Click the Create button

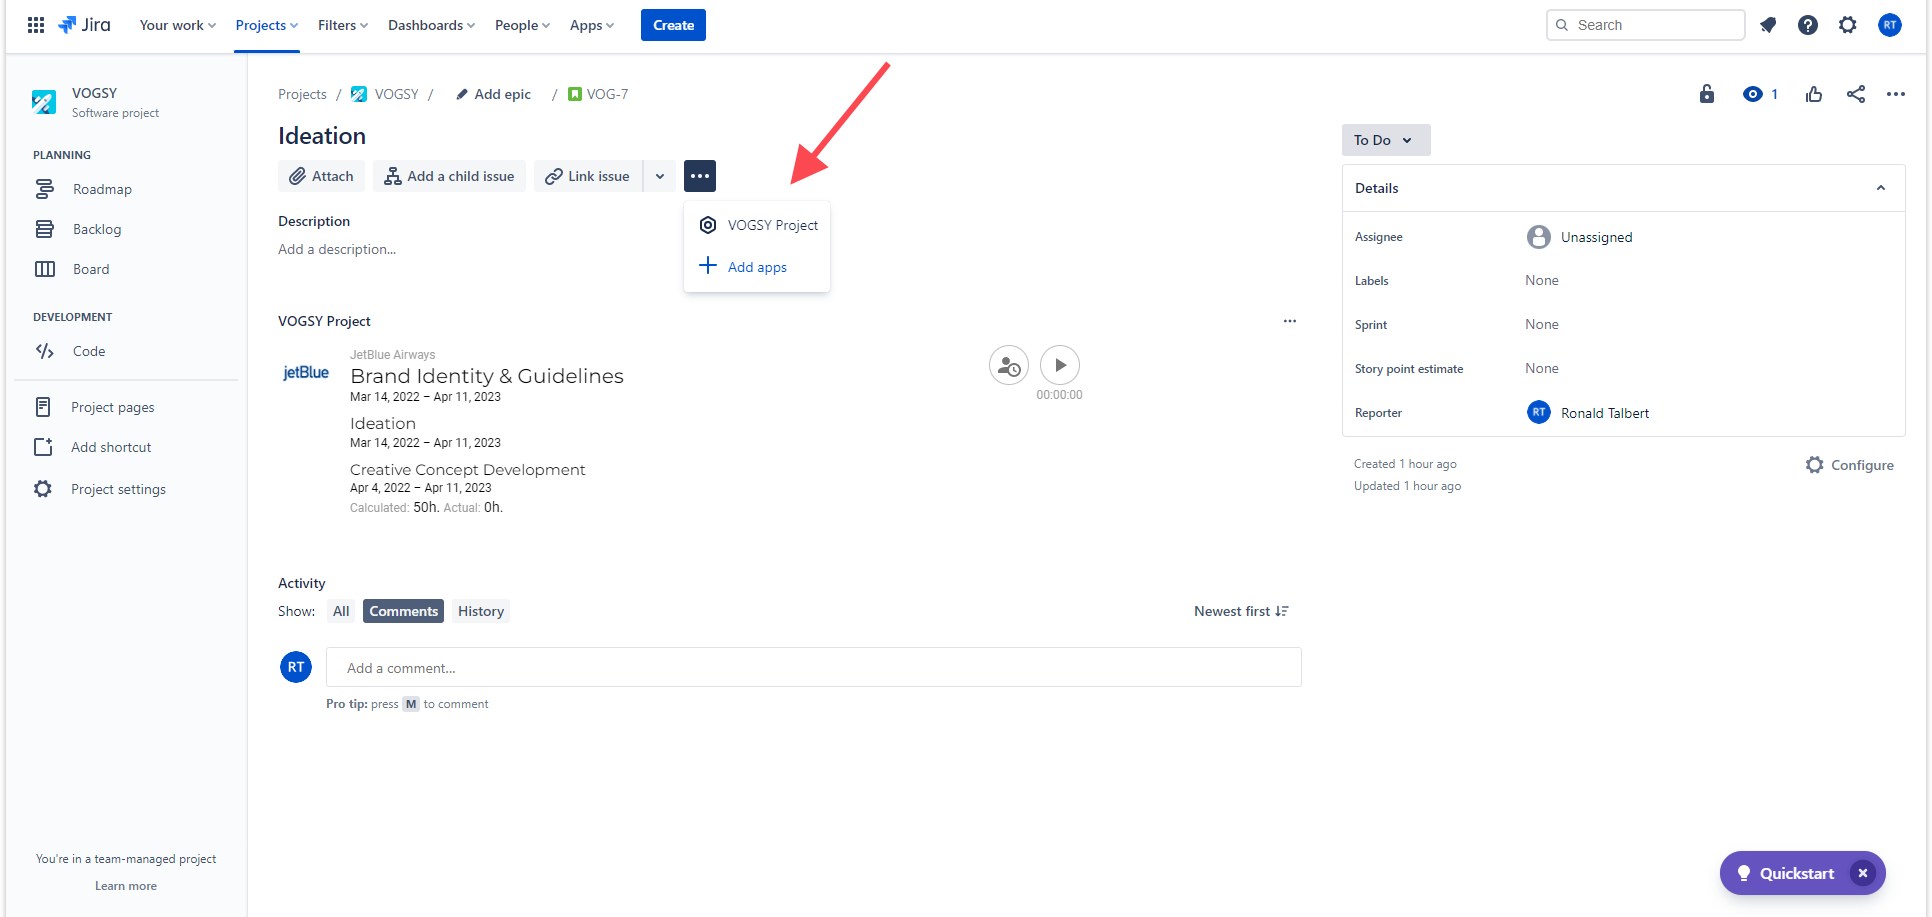tap(673, 25)
